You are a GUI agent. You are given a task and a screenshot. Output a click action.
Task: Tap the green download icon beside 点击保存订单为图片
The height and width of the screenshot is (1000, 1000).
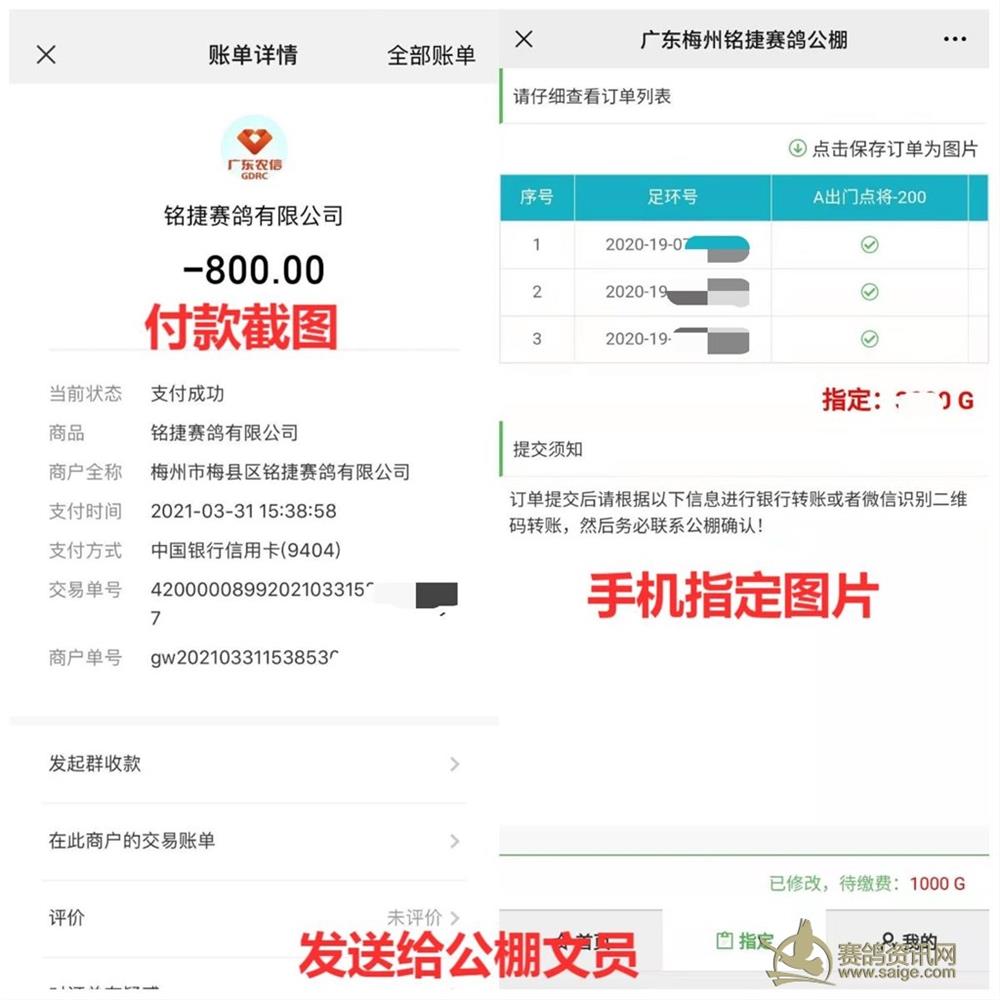(x=797, y=149)
